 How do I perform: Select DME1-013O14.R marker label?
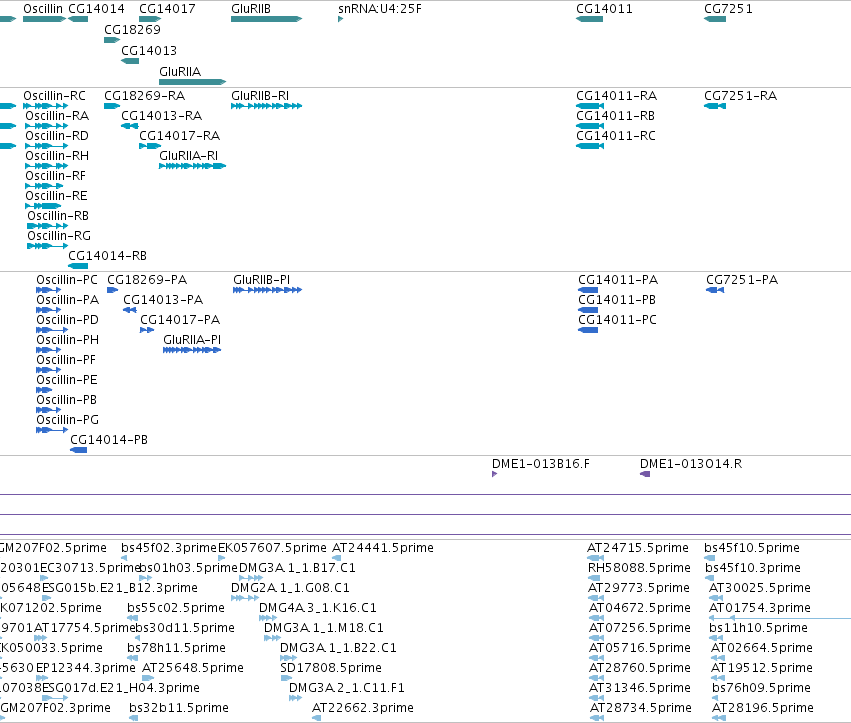point(691,464)
